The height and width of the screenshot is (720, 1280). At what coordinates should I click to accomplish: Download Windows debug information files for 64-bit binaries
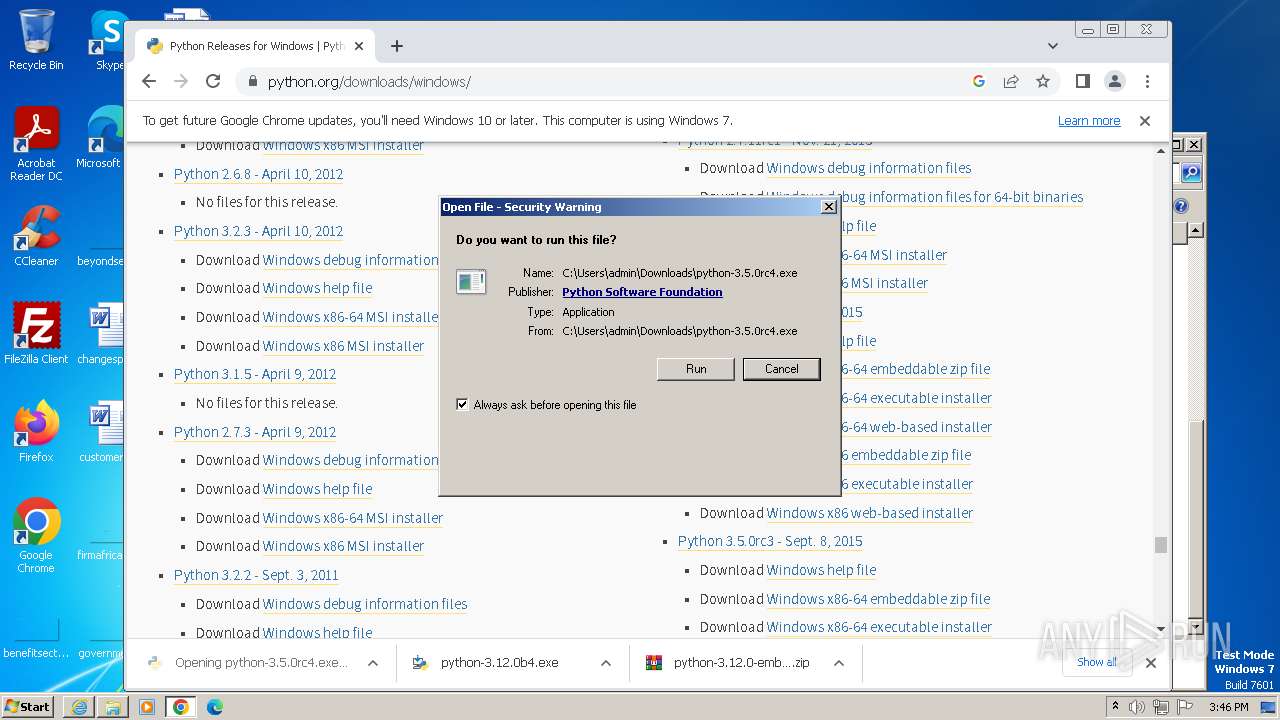(925, 197)
